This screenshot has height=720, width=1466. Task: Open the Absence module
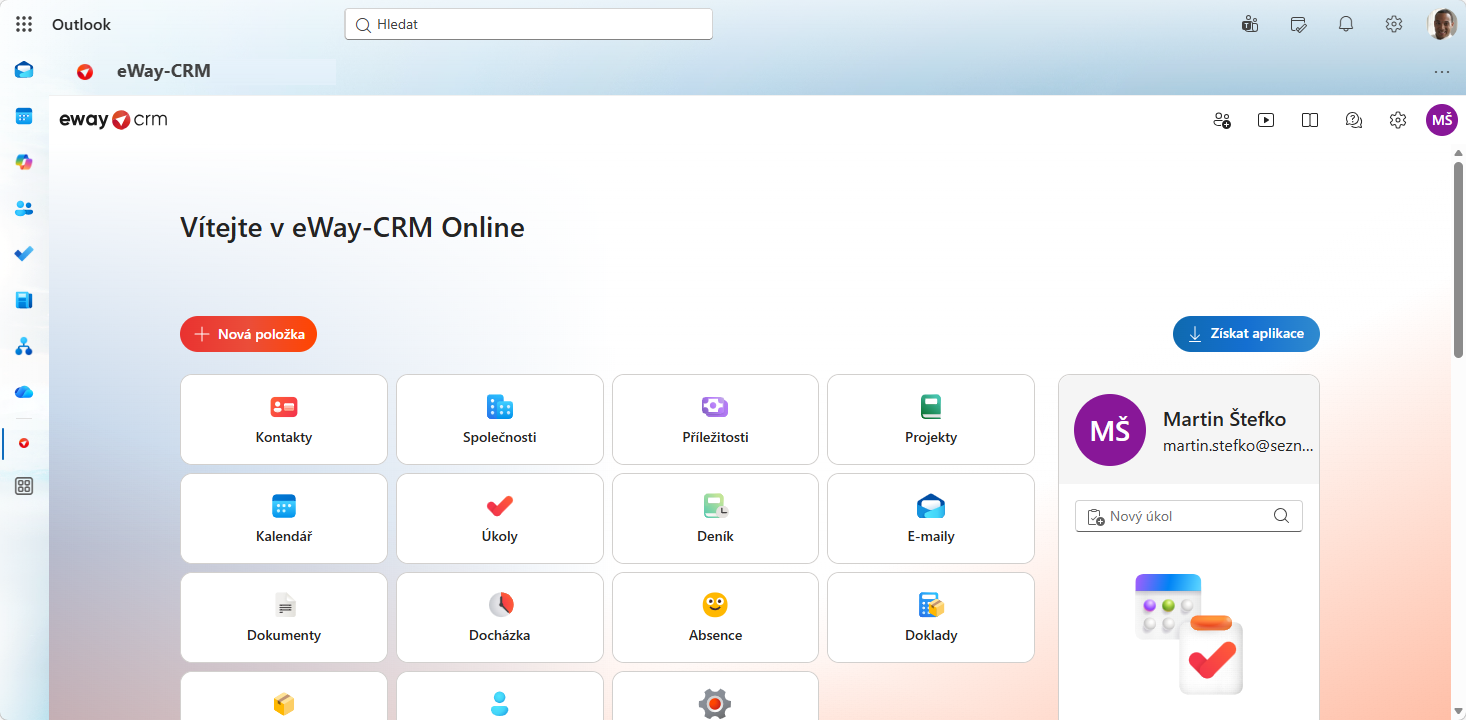(x=715, y=618)
